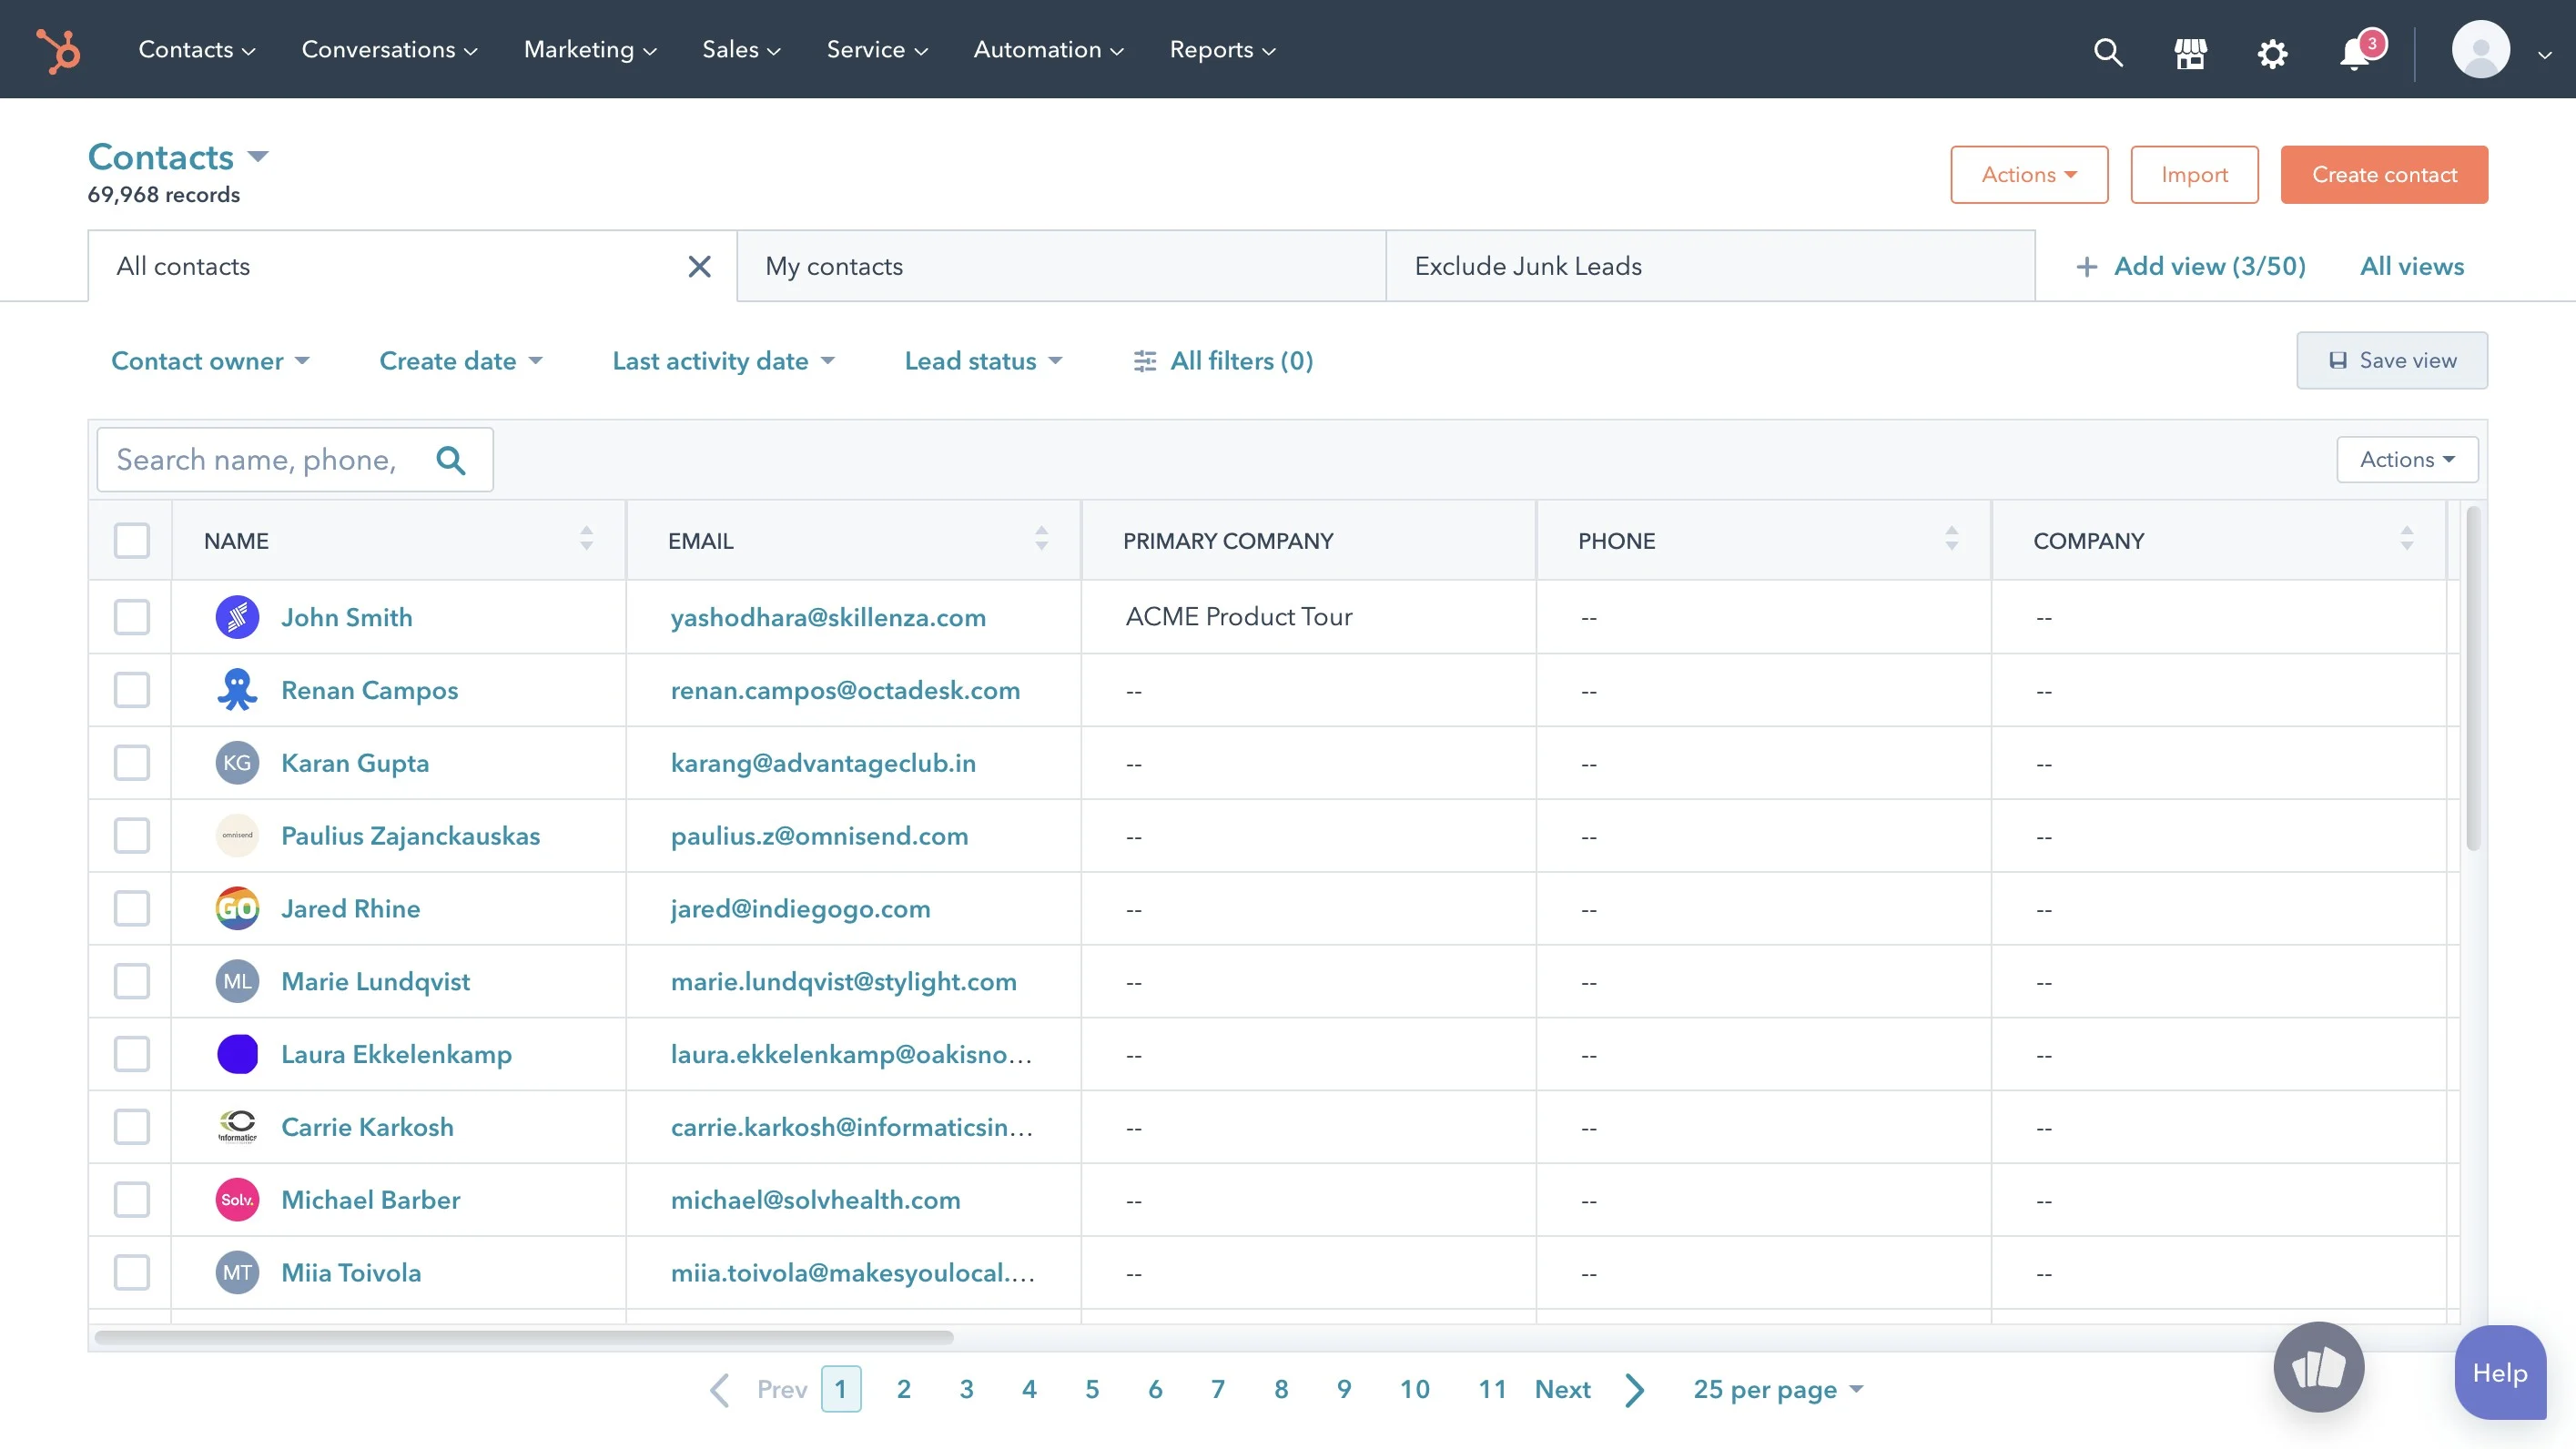Click the vertical table scrollbar
2576x1449 pixels.
pyautogui.click(x=2474, y=679)
